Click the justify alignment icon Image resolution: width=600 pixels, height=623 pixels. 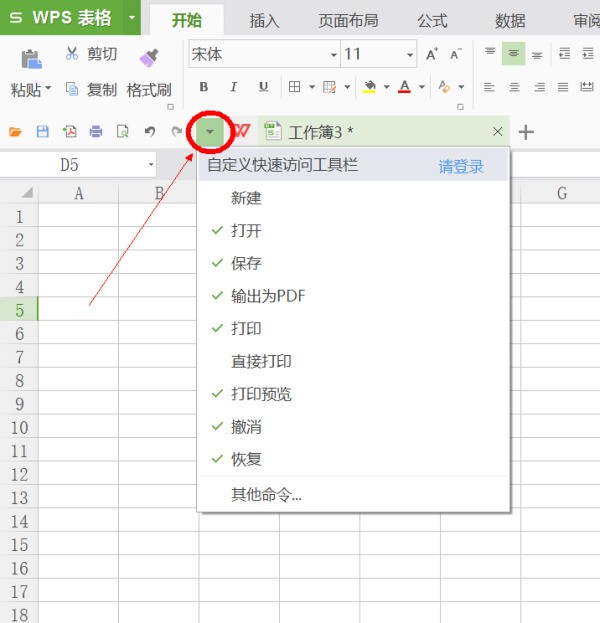coord(563,87)
